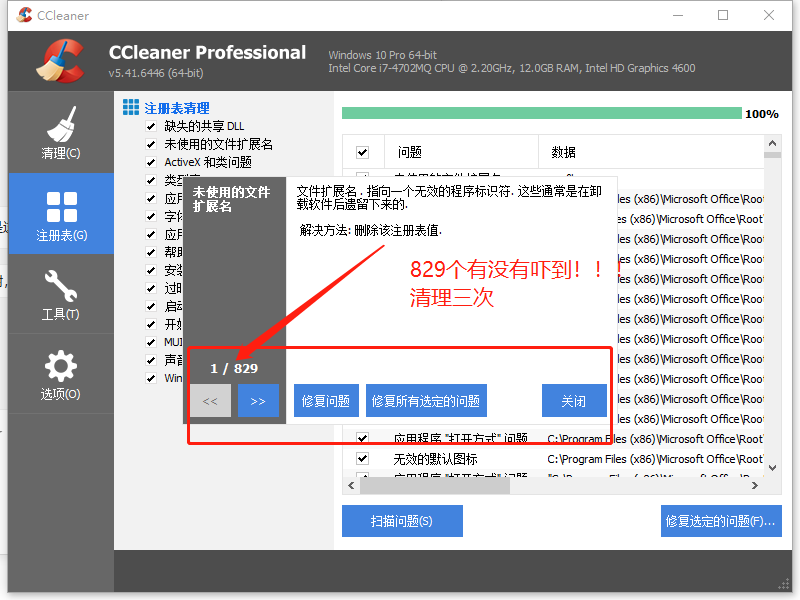Go to previous issue with << button
The image size is (800, 600).
coord(211,401)
